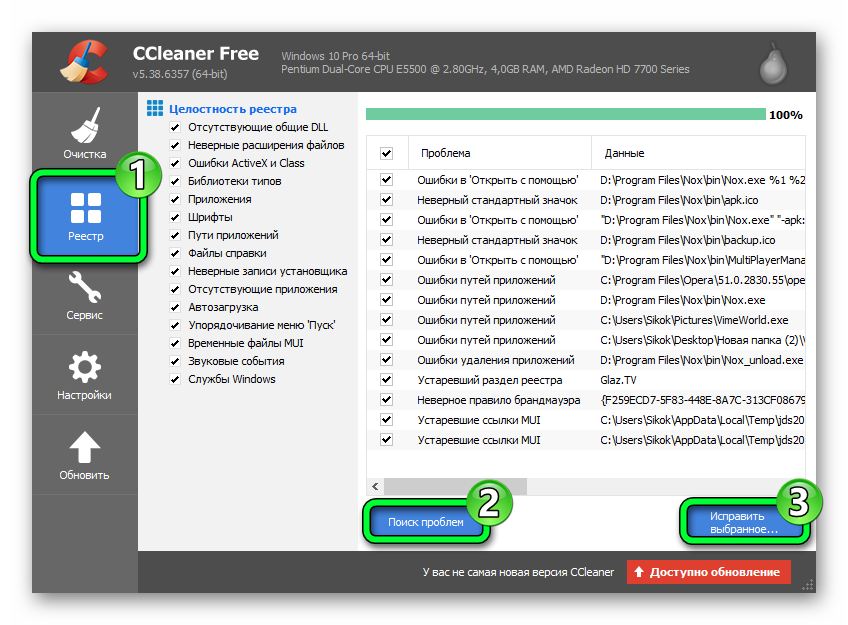Sort by the Проблема column header
The height and width of the screenshot is (625, 848).
click(499, 153)
